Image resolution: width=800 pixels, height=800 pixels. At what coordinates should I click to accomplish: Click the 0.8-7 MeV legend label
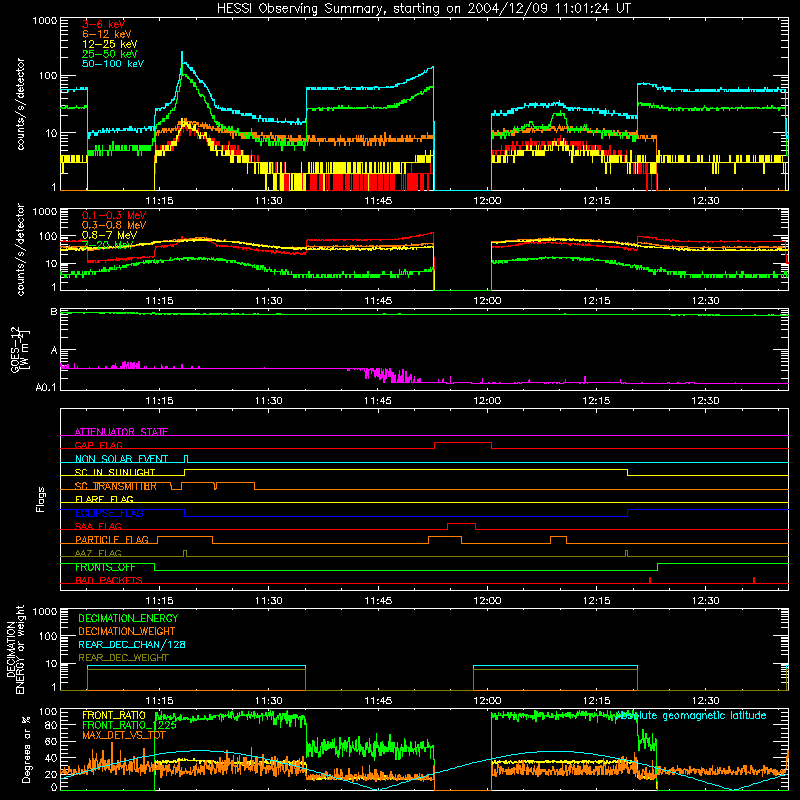coord(109,235)
